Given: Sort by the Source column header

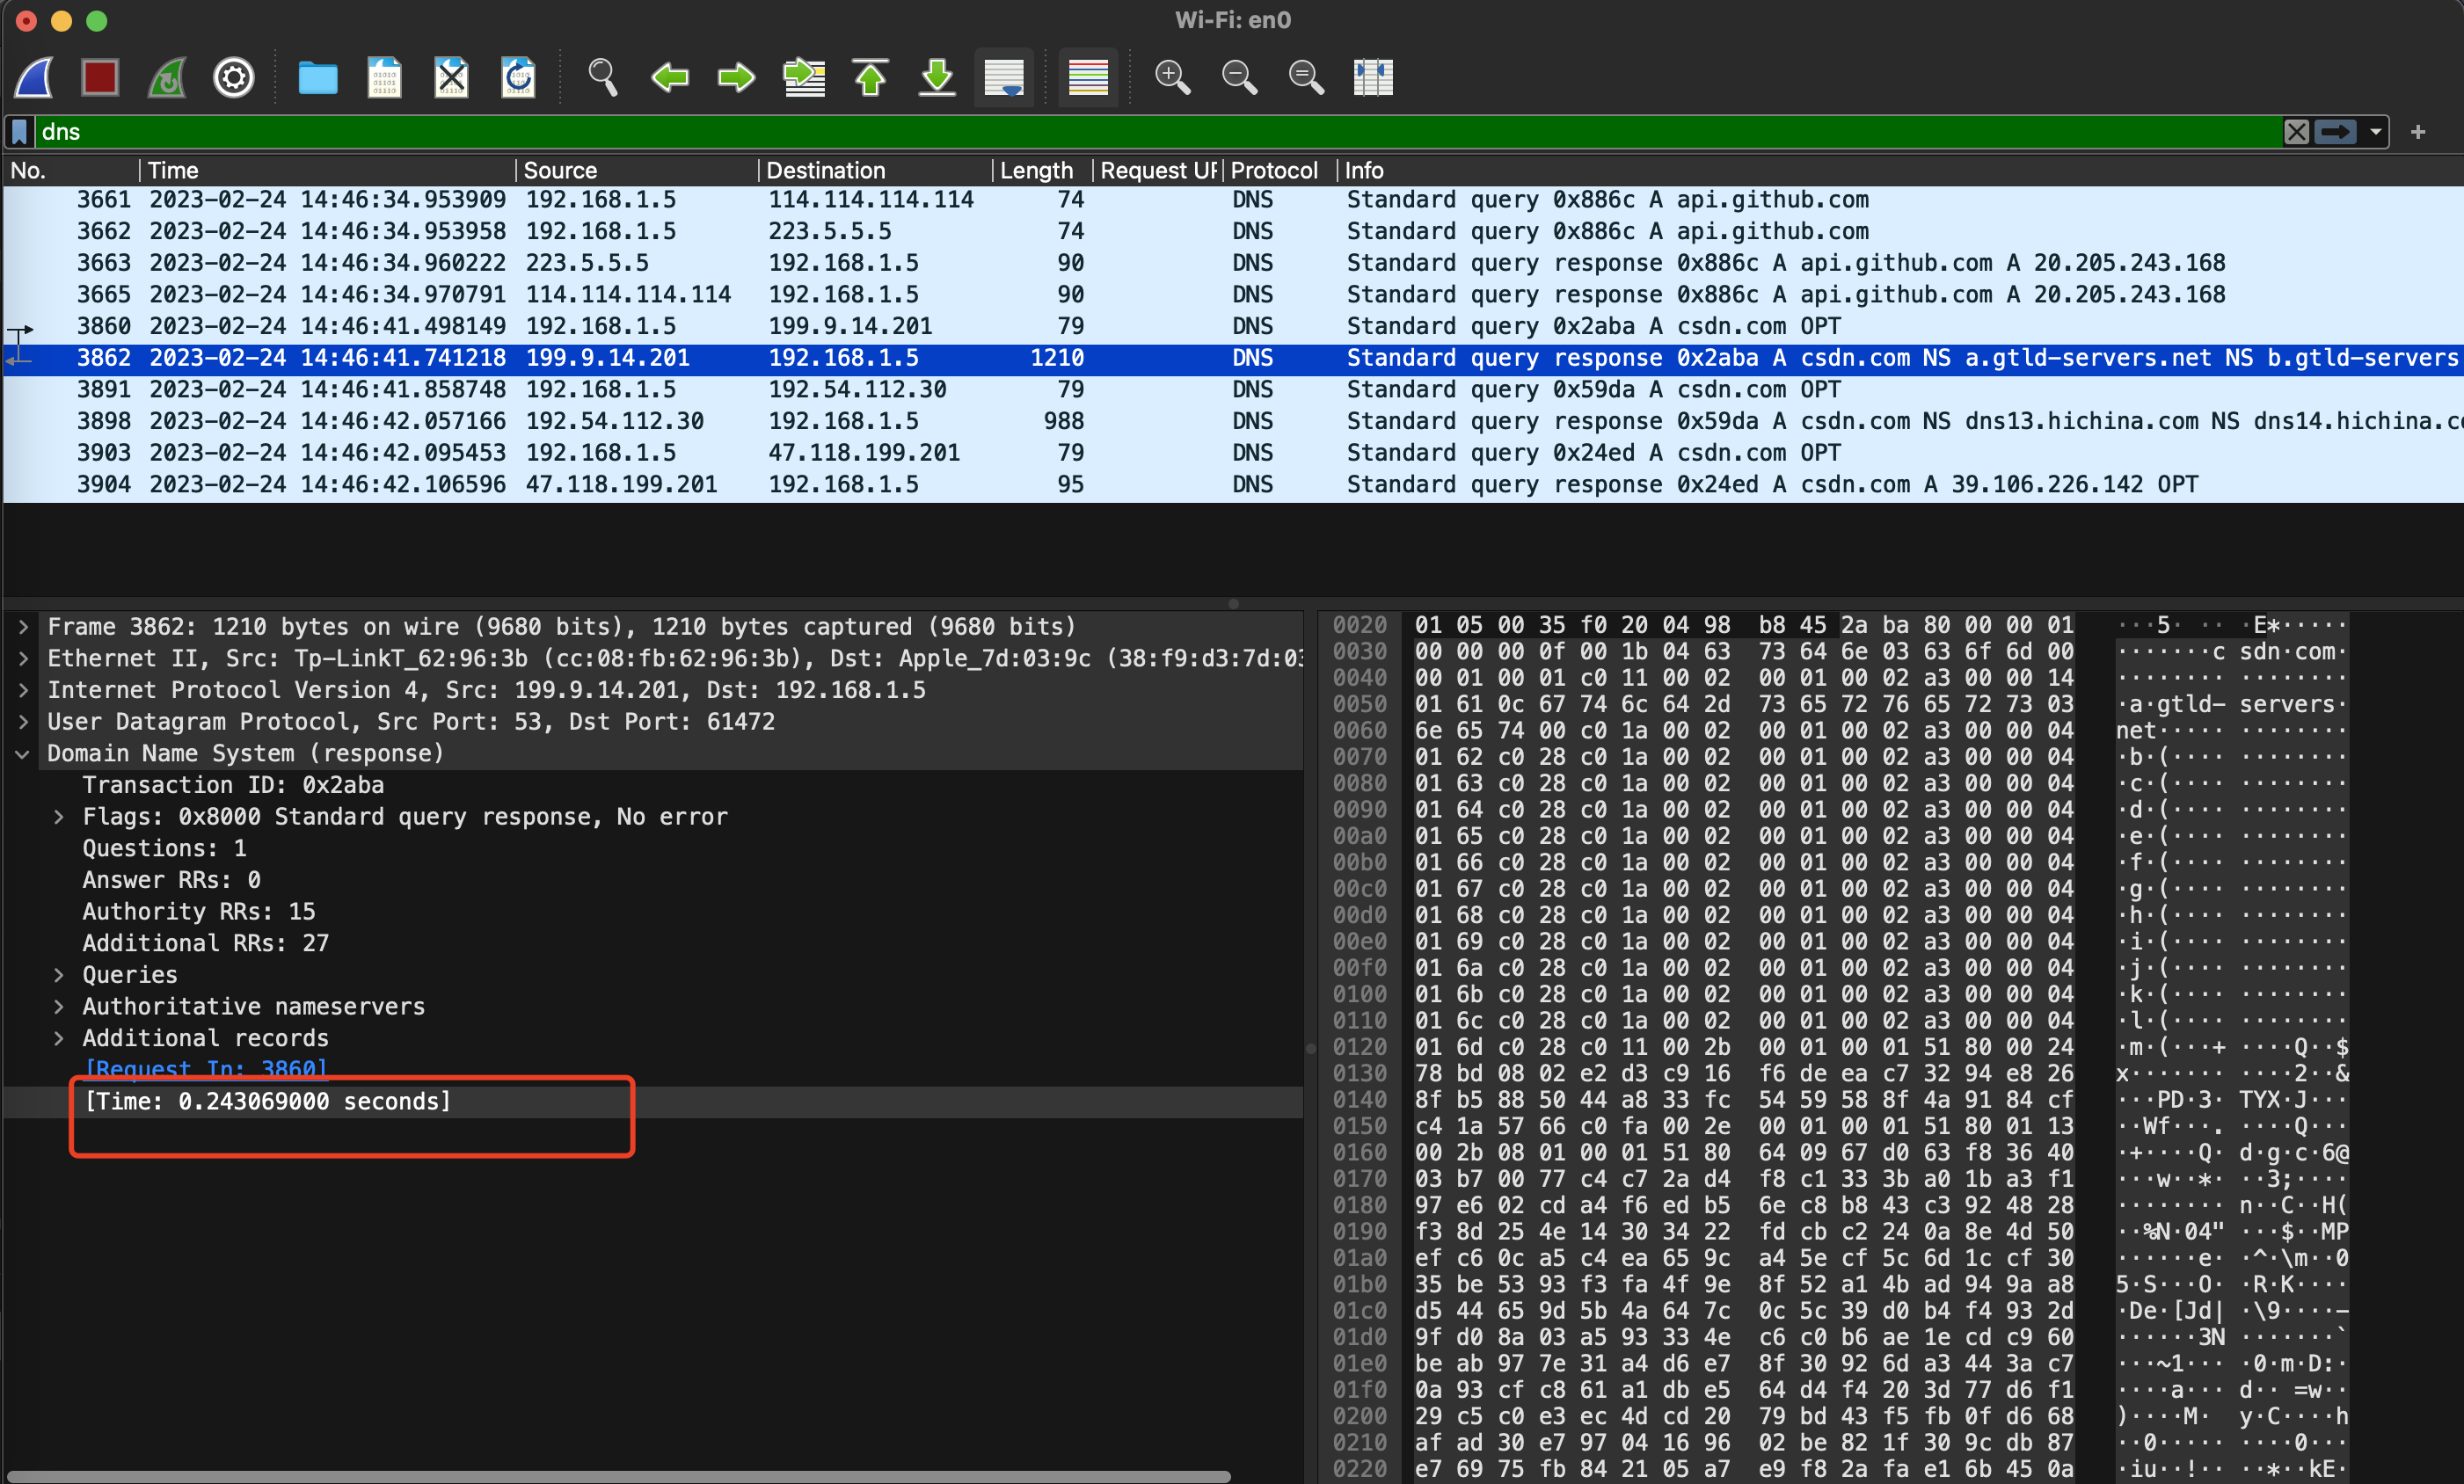Looking at the screenshot, I should coord(636,170).
